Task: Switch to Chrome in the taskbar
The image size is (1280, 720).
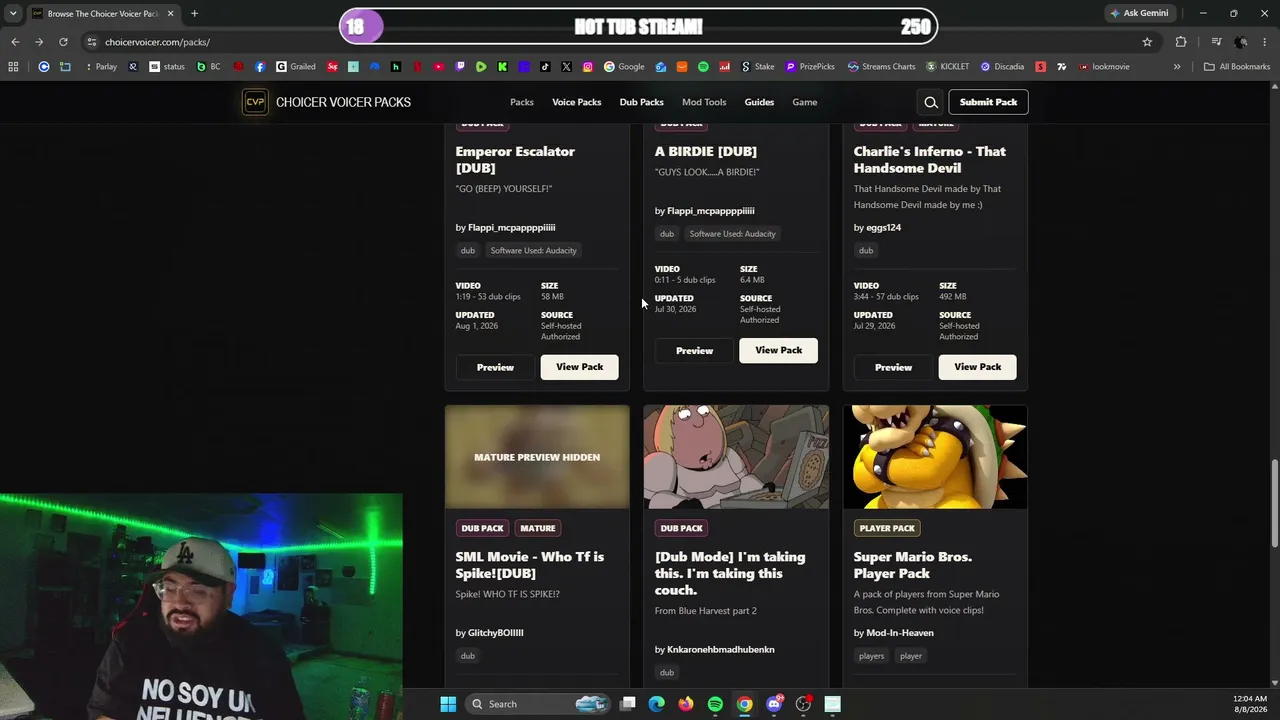Action: pyautogui.click(x=744, y=704)
